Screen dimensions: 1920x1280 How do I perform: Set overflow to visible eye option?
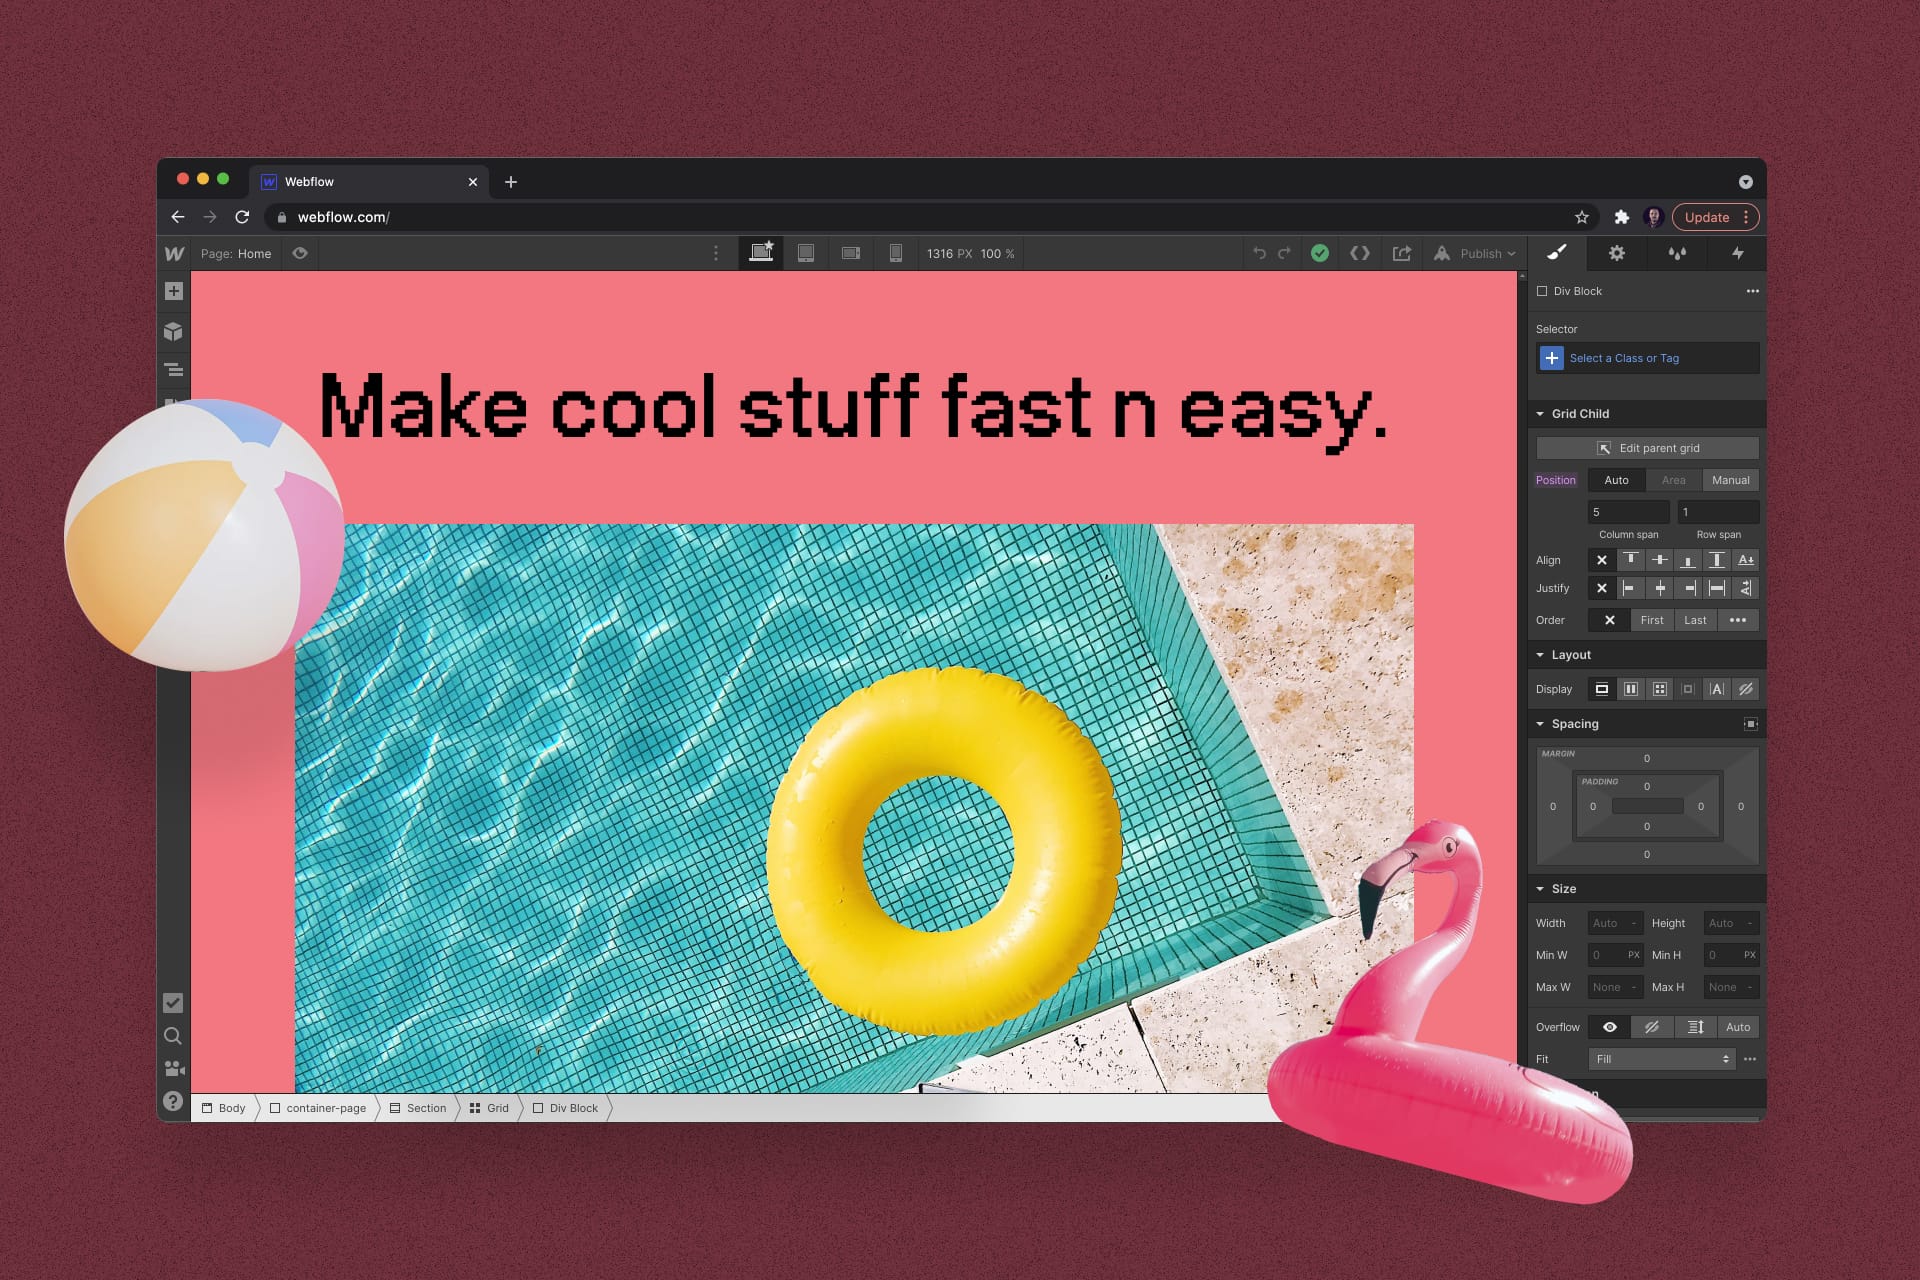click(x=1609, y=1027)
